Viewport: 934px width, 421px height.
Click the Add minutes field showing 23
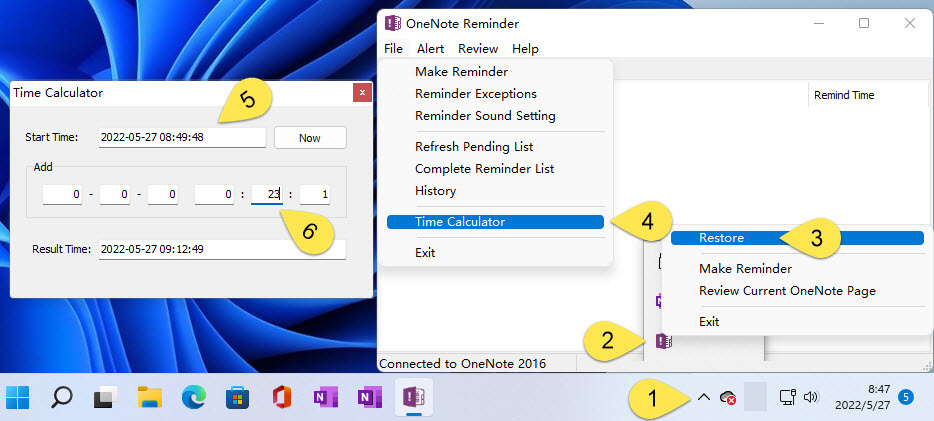point(267,195)
